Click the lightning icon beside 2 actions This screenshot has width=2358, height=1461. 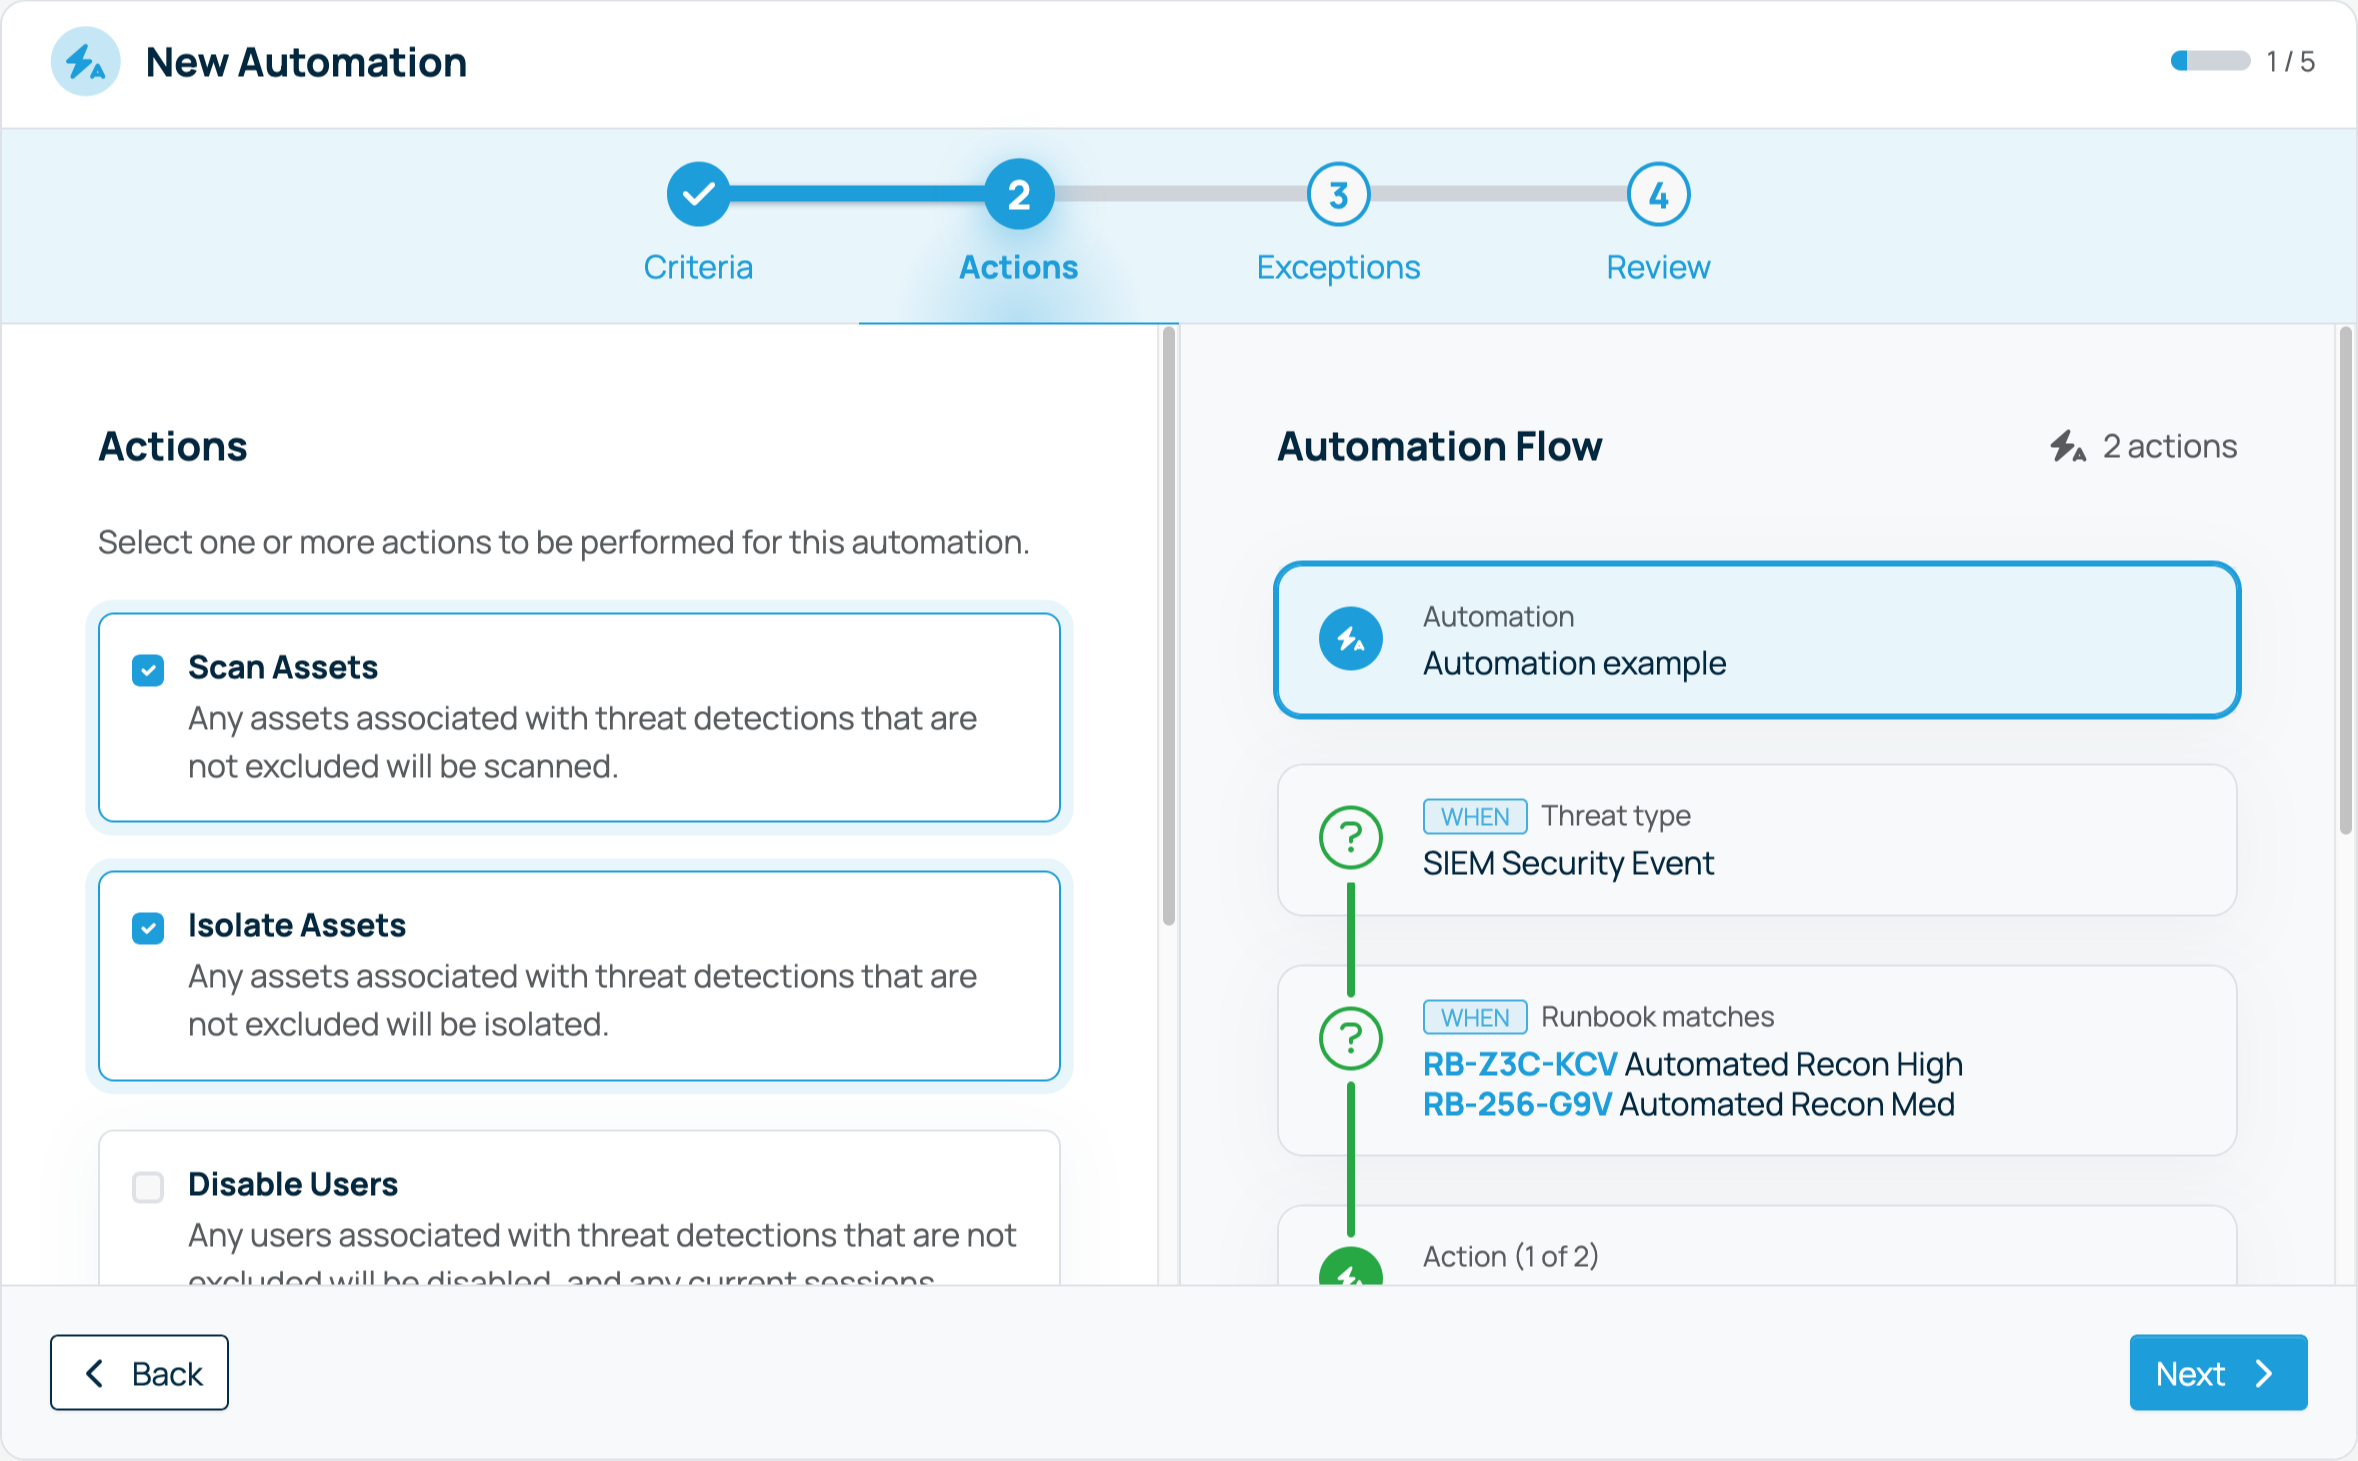tap(2068, 446)
